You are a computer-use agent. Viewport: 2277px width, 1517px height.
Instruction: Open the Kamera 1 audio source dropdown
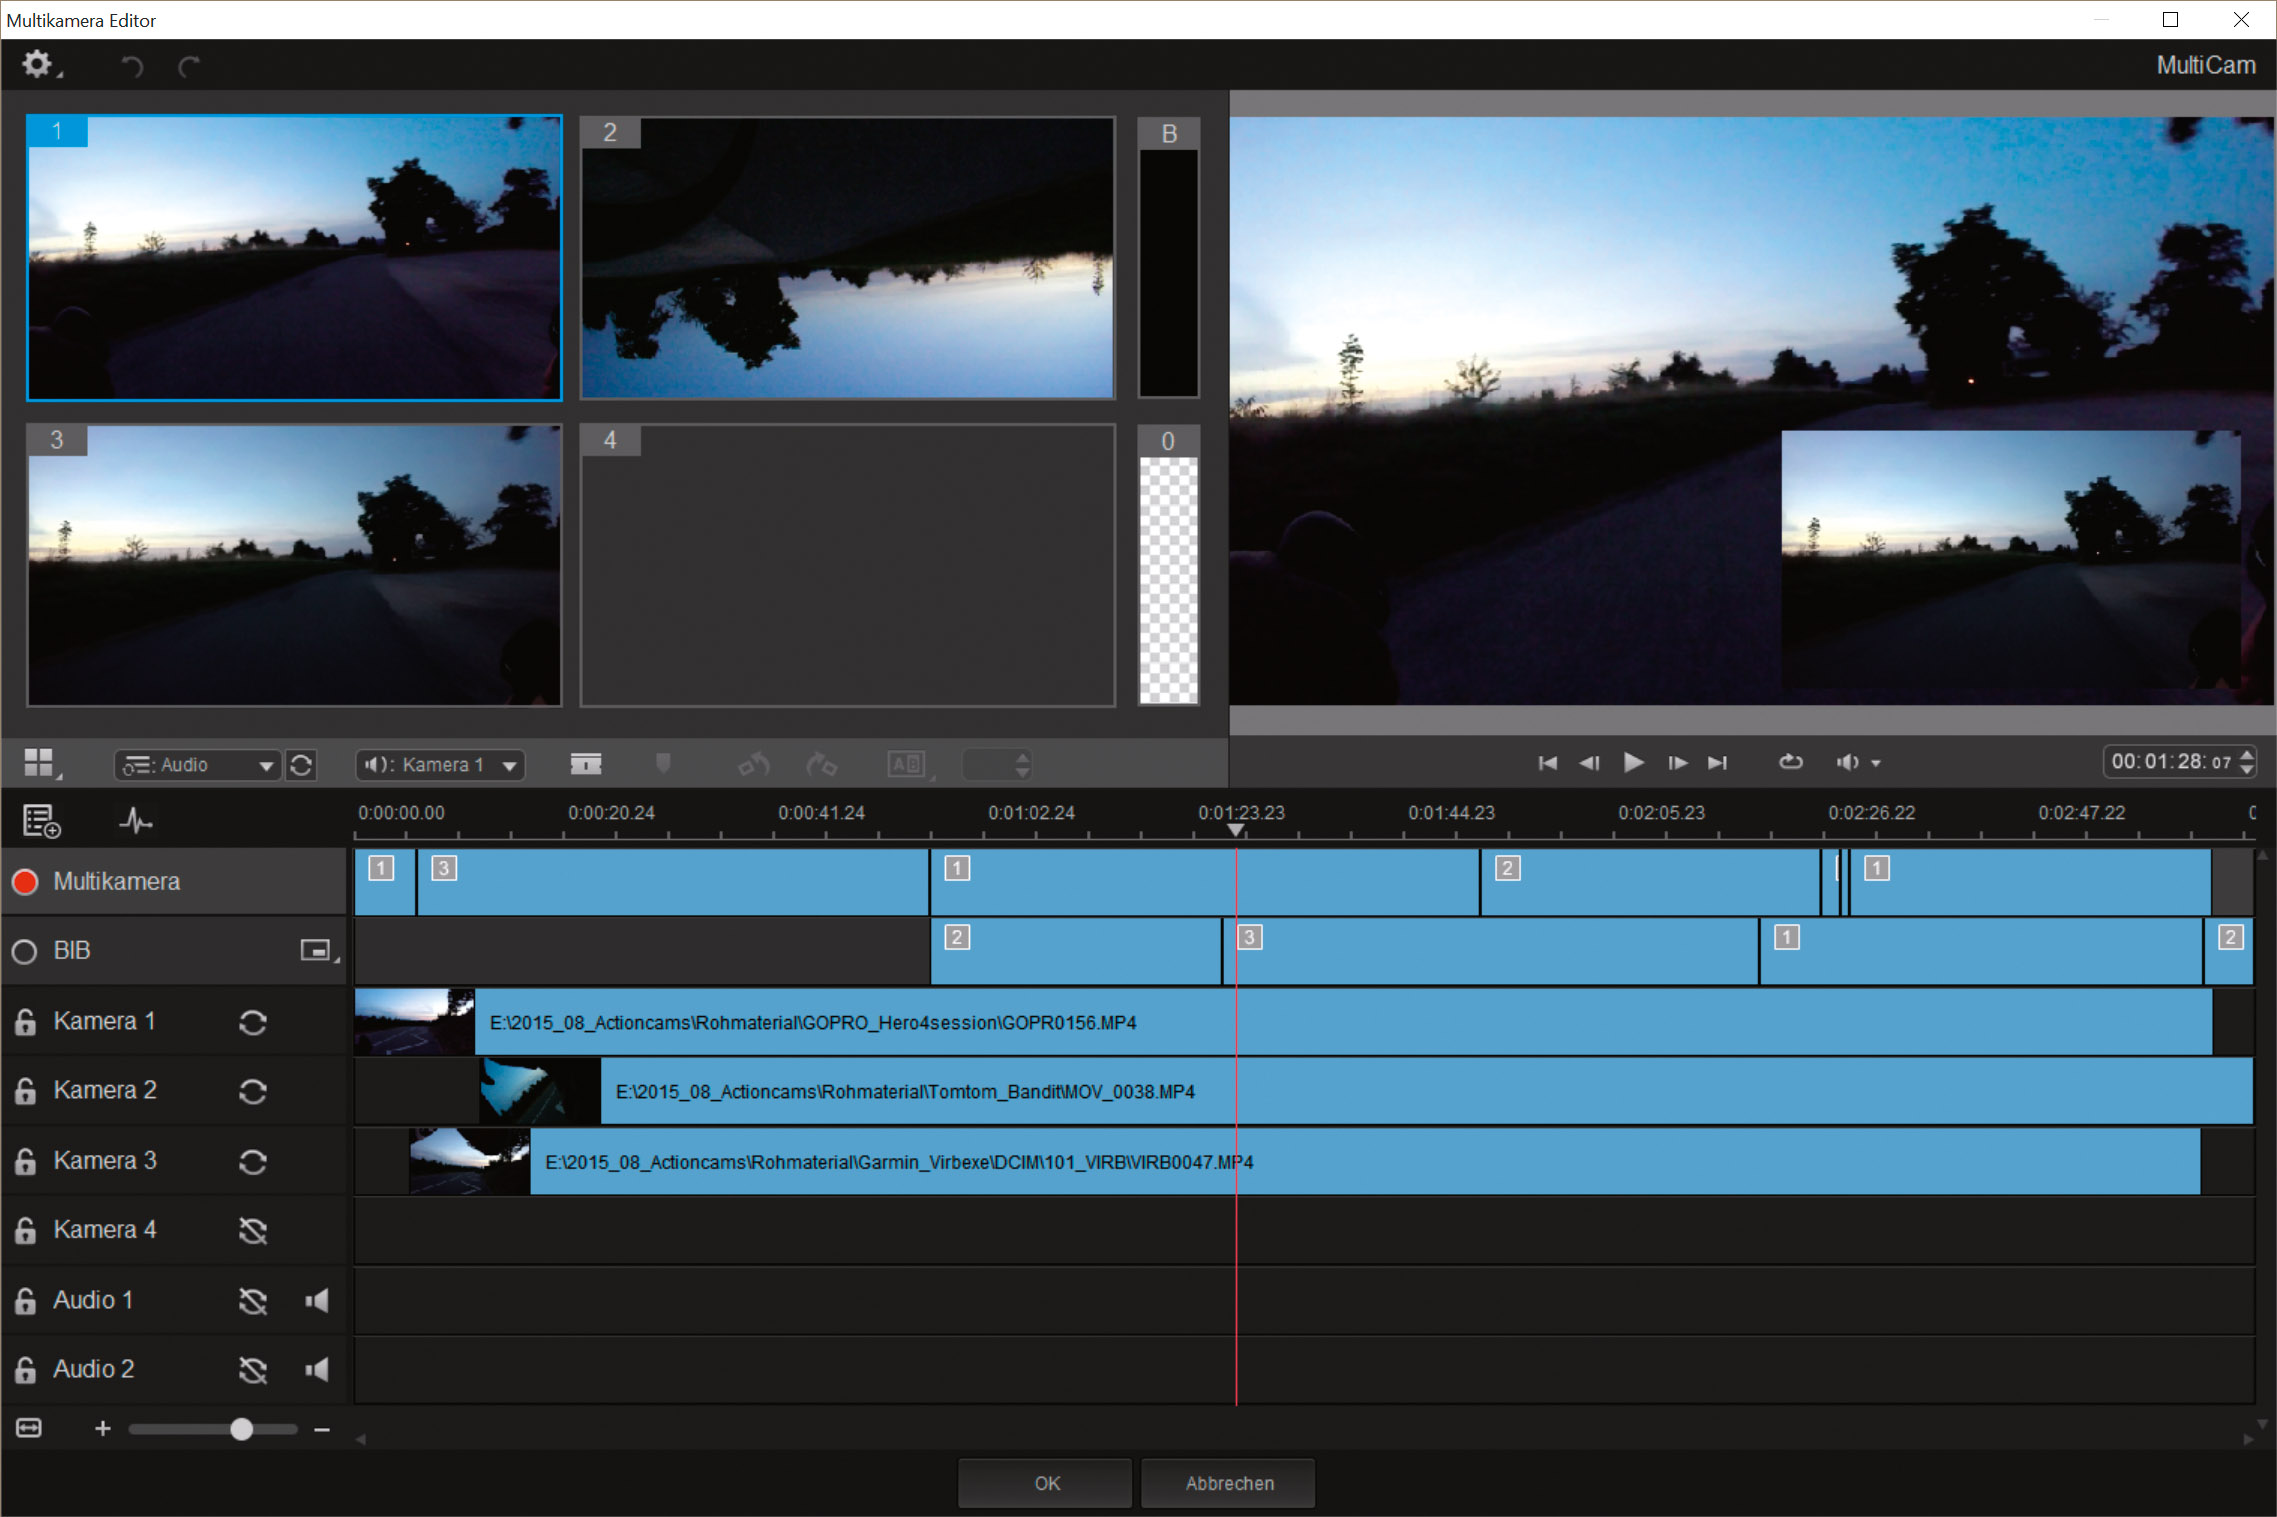[441, 765]
